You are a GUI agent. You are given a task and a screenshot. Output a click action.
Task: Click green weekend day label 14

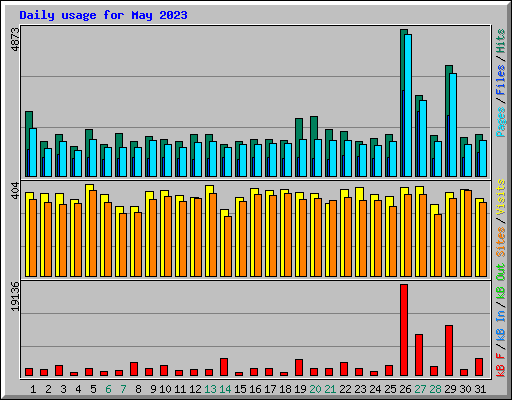(x=225, y=389)
